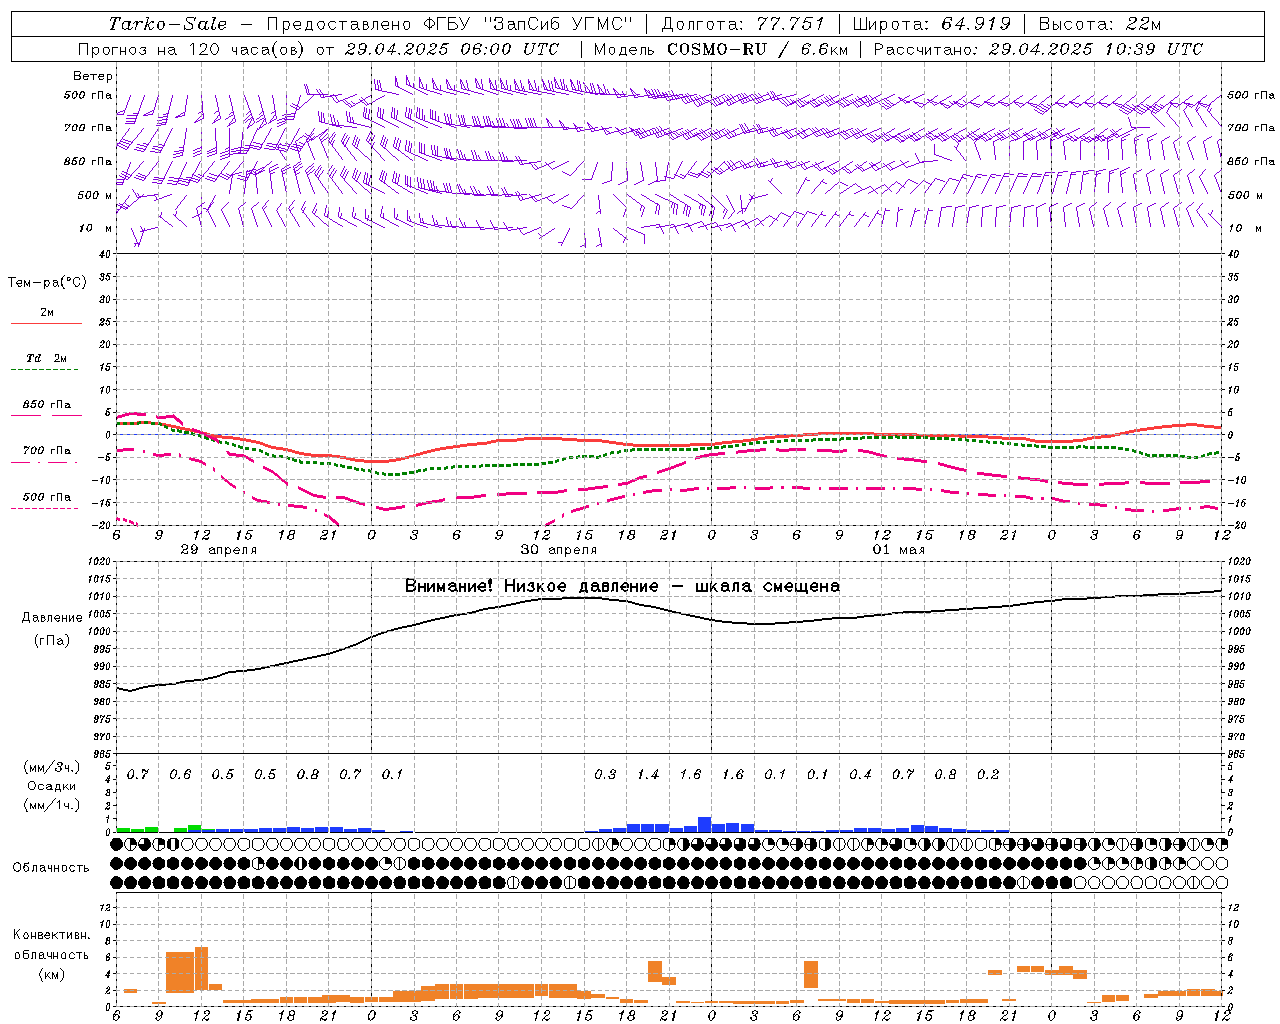Screen dimensions: 1280x1024
Task: Click the tallest orange convective cloud bar
Action: [202, 968]
